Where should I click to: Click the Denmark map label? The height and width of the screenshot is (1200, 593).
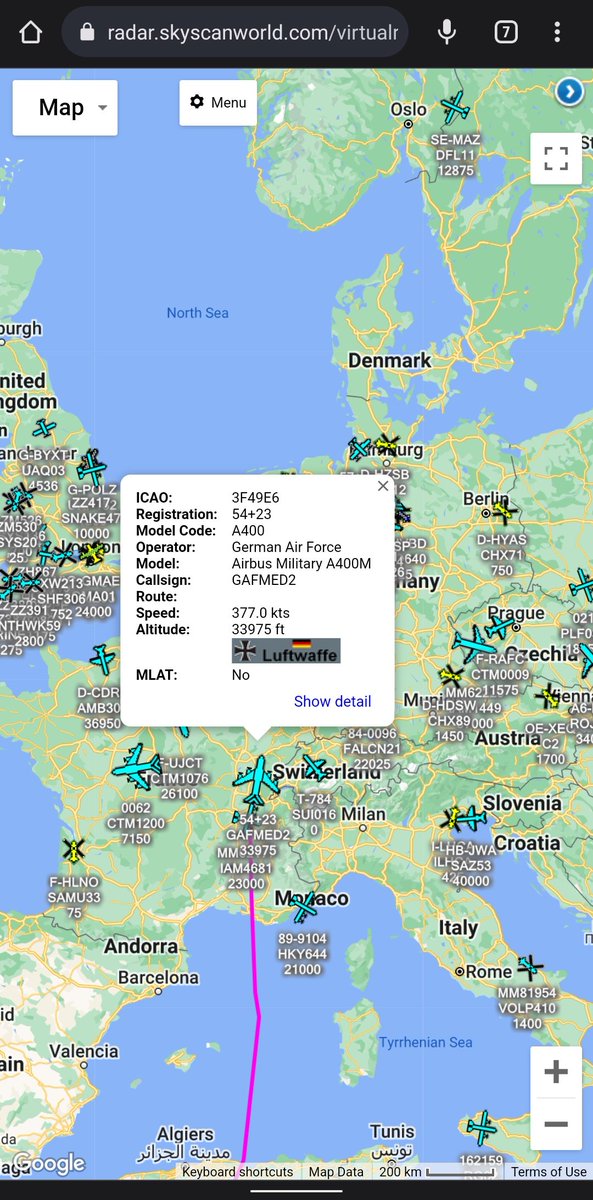click(x=390, y=360)
